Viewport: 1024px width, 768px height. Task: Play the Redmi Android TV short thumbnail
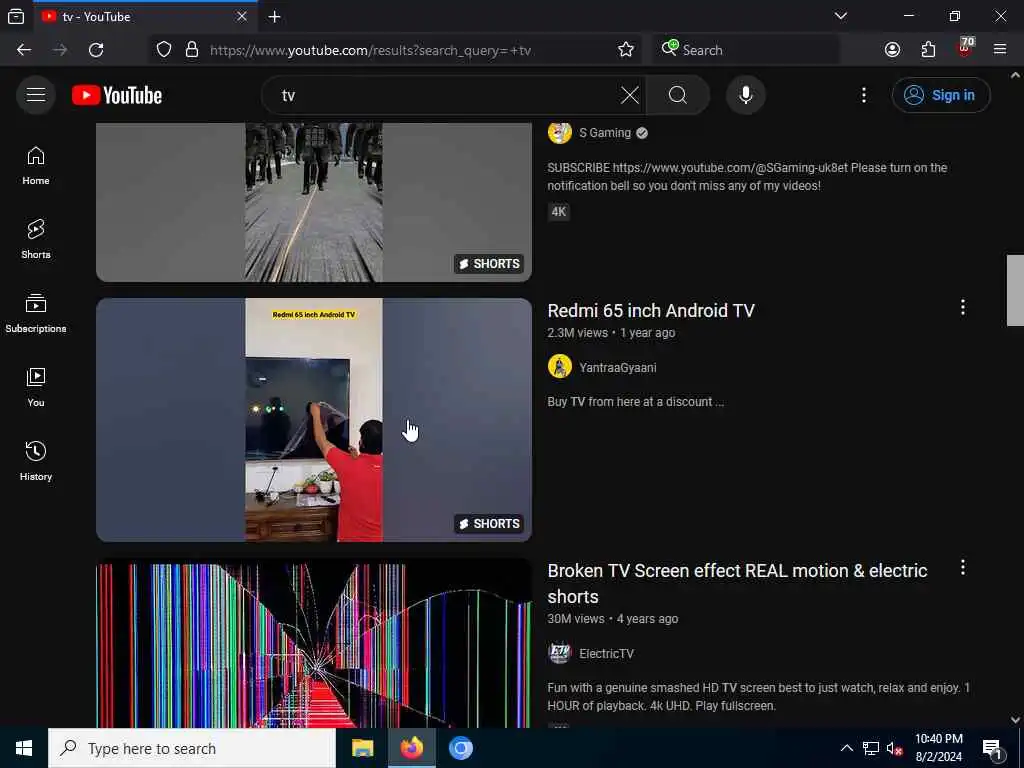click(x=313, y=420)
